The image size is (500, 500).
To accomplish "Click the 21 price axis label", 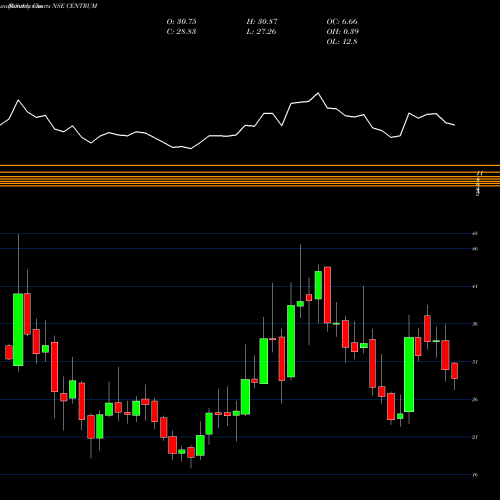I will point(475,437).
